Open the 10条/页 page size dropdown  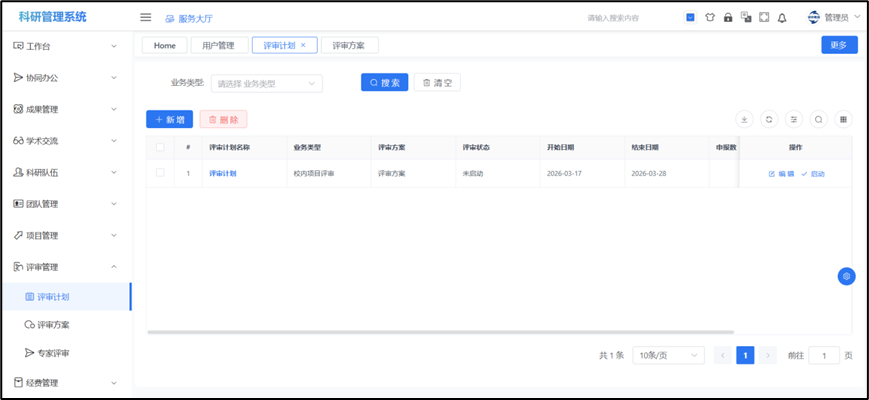pyautogui.click(x=667, y=355)
